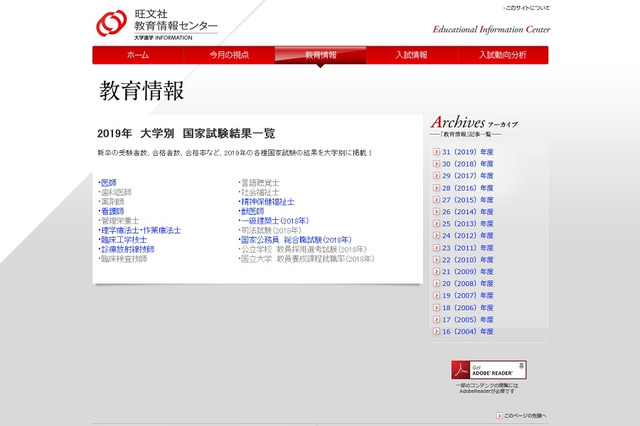
Task: Click arrow icon beside 28 (2016) 年度
Action: click(x=436, y=188)
